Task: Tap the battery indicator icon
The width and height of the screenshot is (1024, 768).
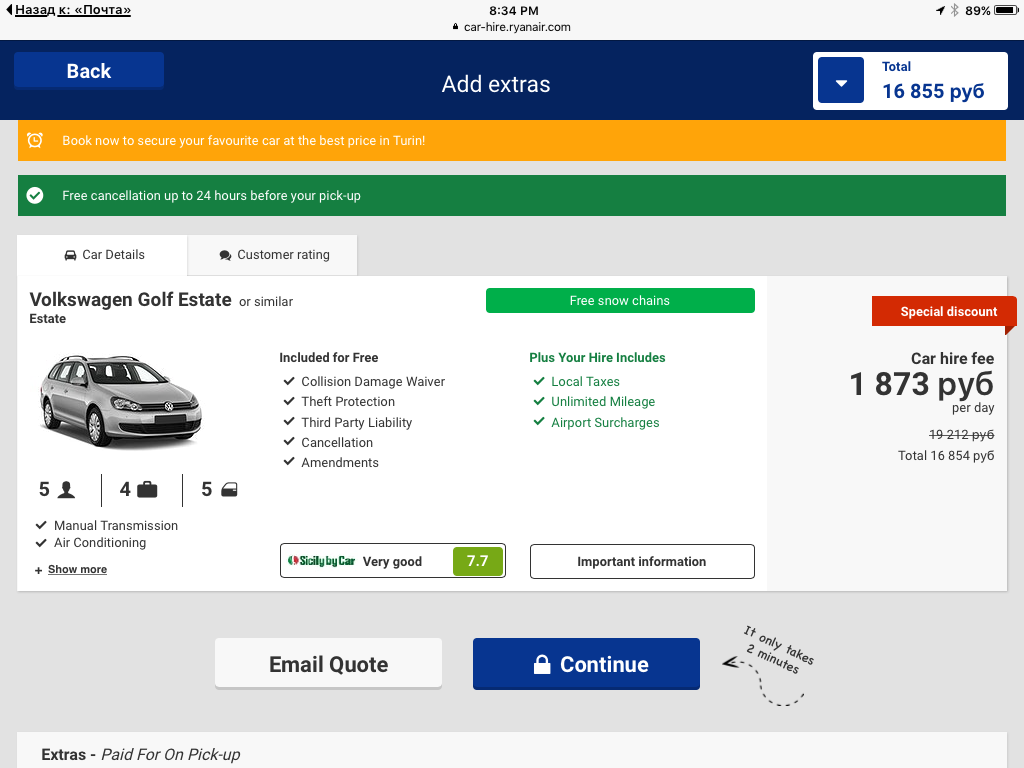Action: coord(1006,10)
